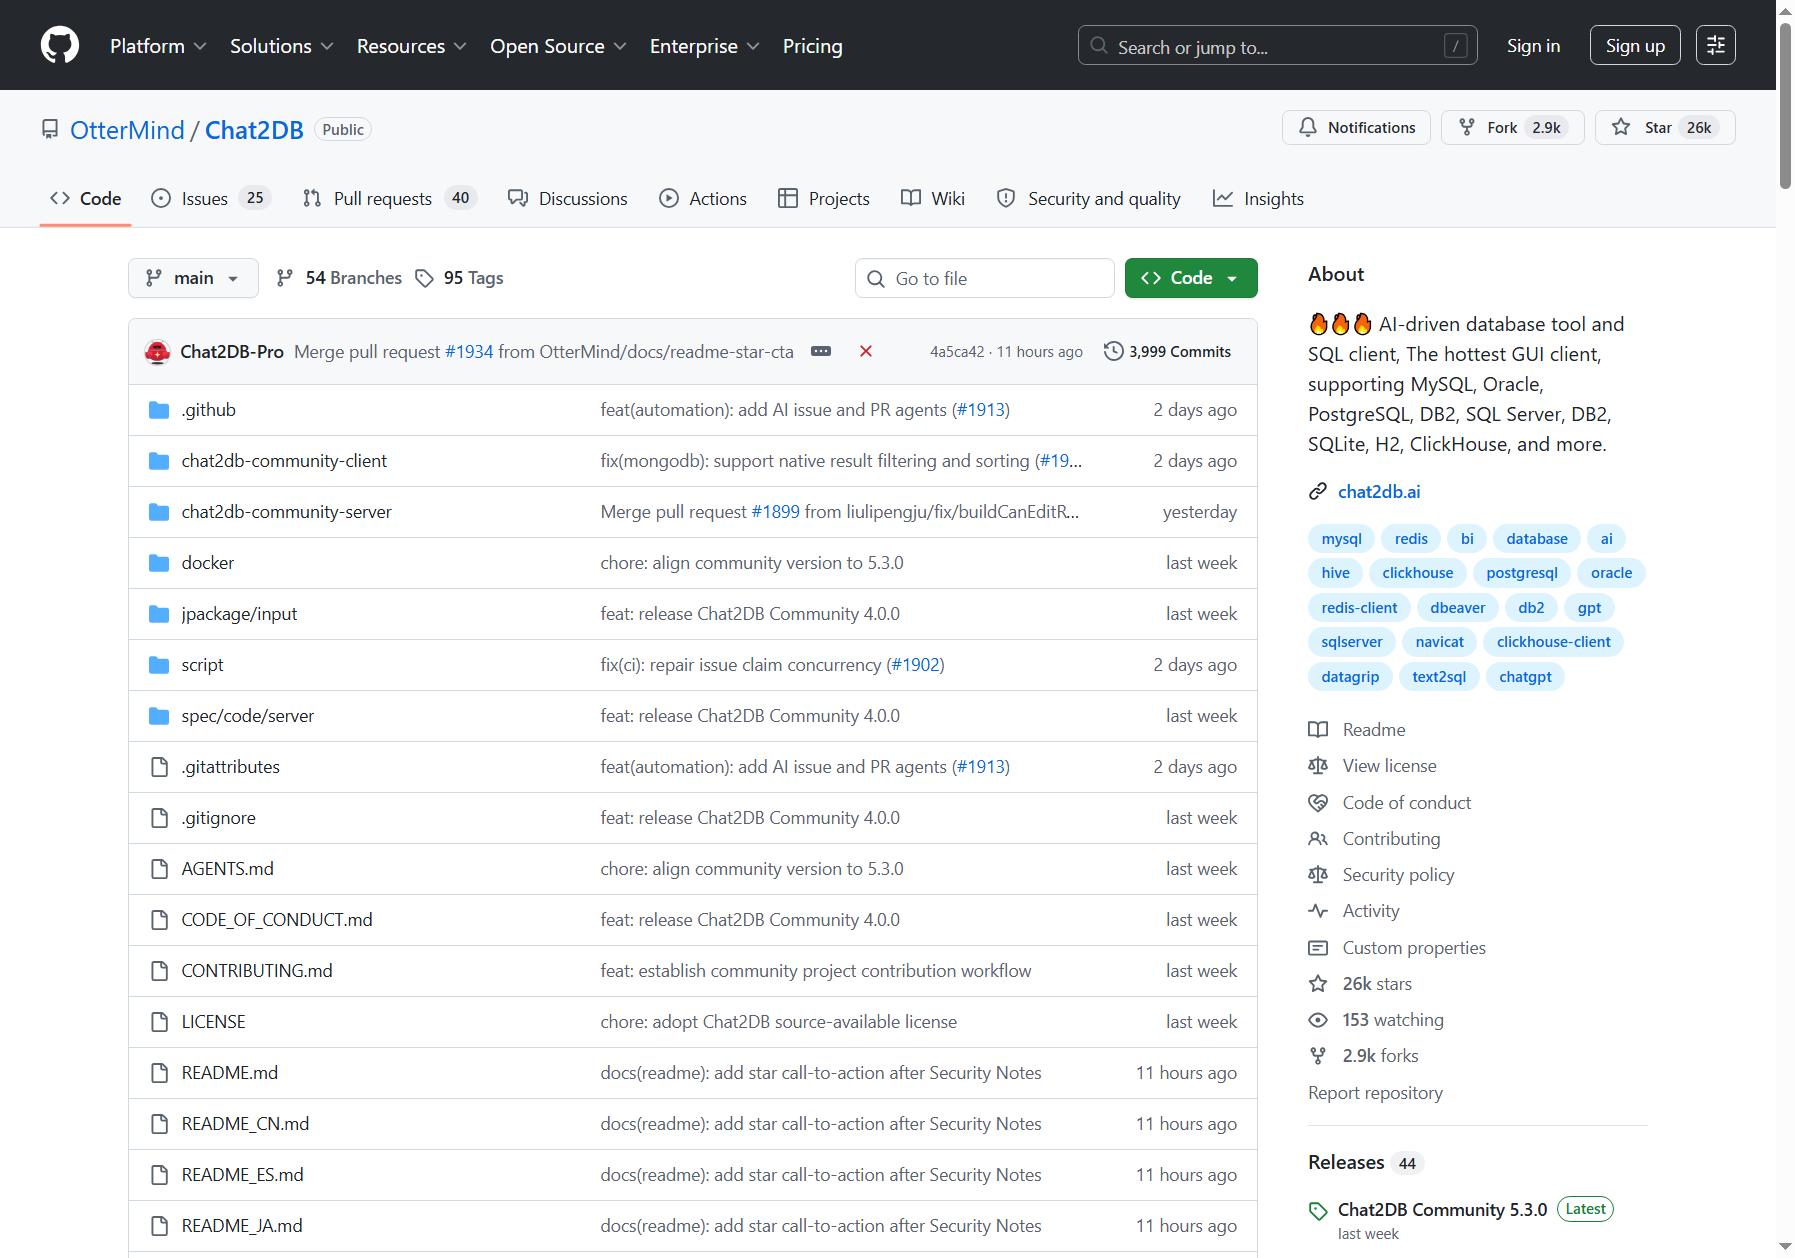Open the OtterMind owner link
This screenshot has width=1795, height=1258.
coord(127,130)
